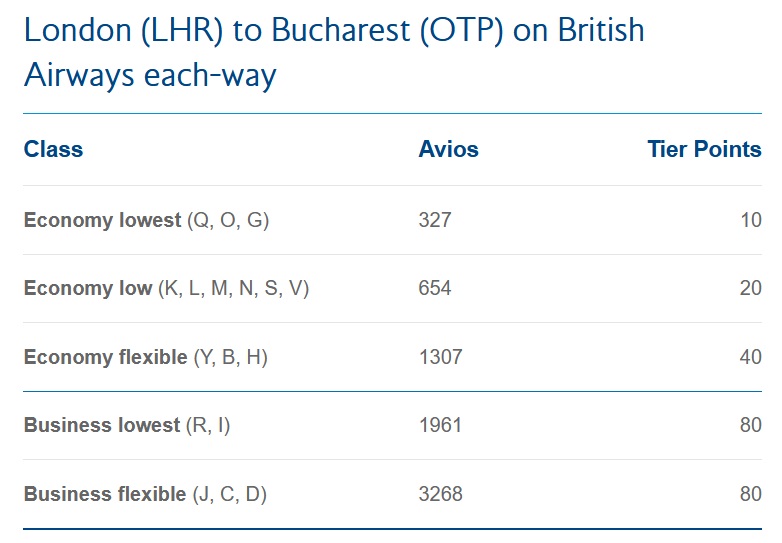Viewport: 782px width, 543px height.
Task: Select the bold Economy lowest label
Action: coord(102,220)
